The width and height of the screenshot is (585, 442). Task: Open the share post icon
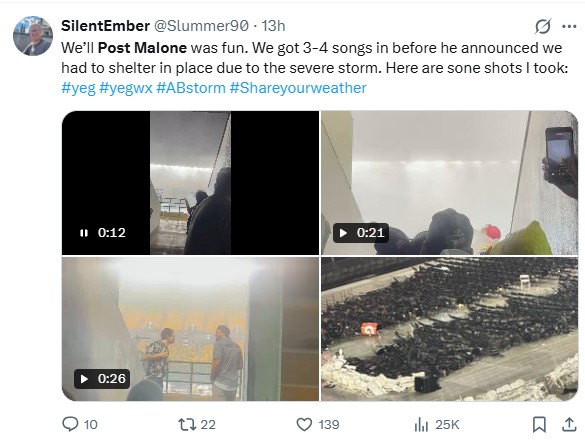point(569,424)
